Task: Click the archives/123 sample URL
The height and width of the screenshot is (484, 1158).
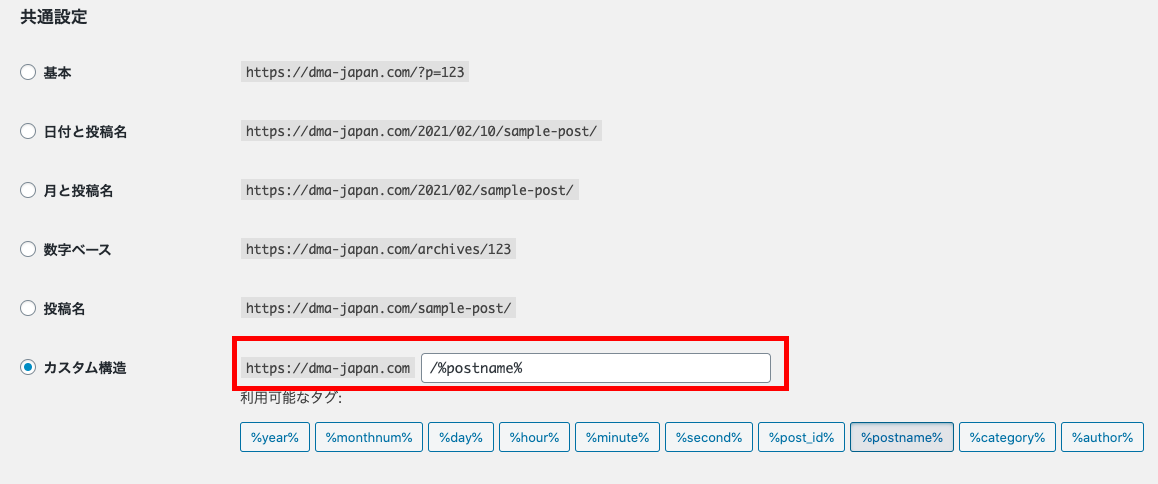Action: (379, 250)
